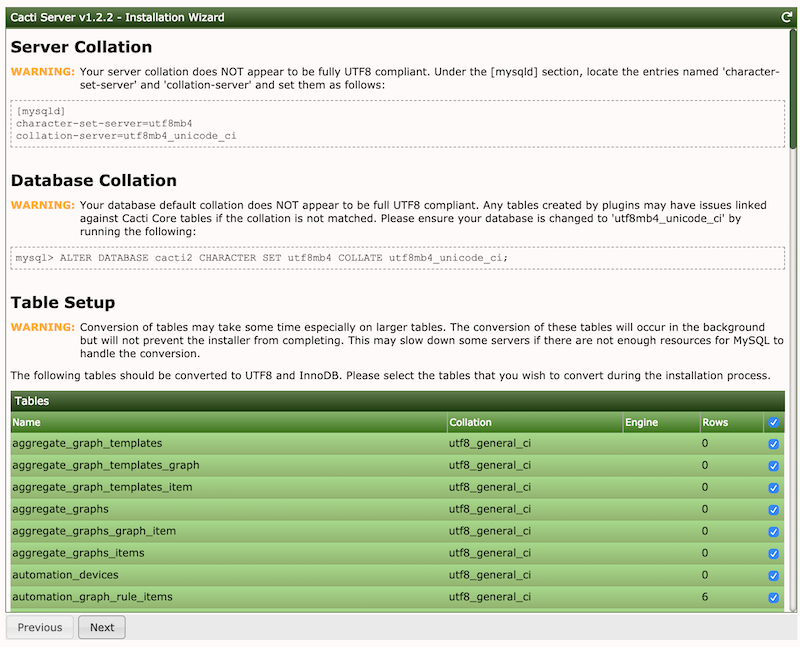Click the aggregate_graph_templates_item table name

tap(102, 487)
